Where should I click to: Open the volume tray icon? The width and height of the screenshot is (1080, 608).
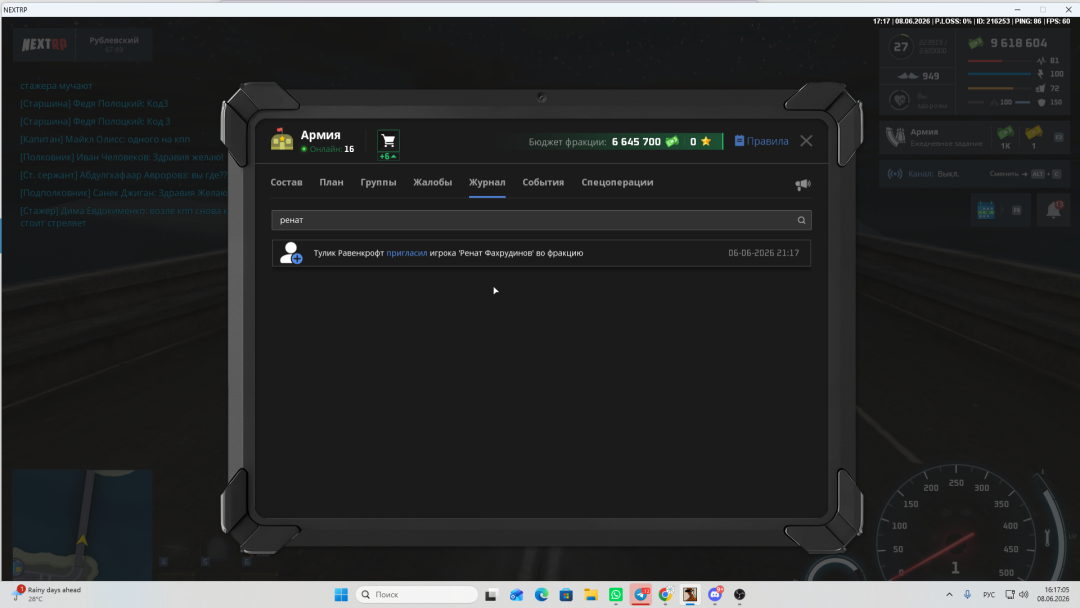(1024, 595)
